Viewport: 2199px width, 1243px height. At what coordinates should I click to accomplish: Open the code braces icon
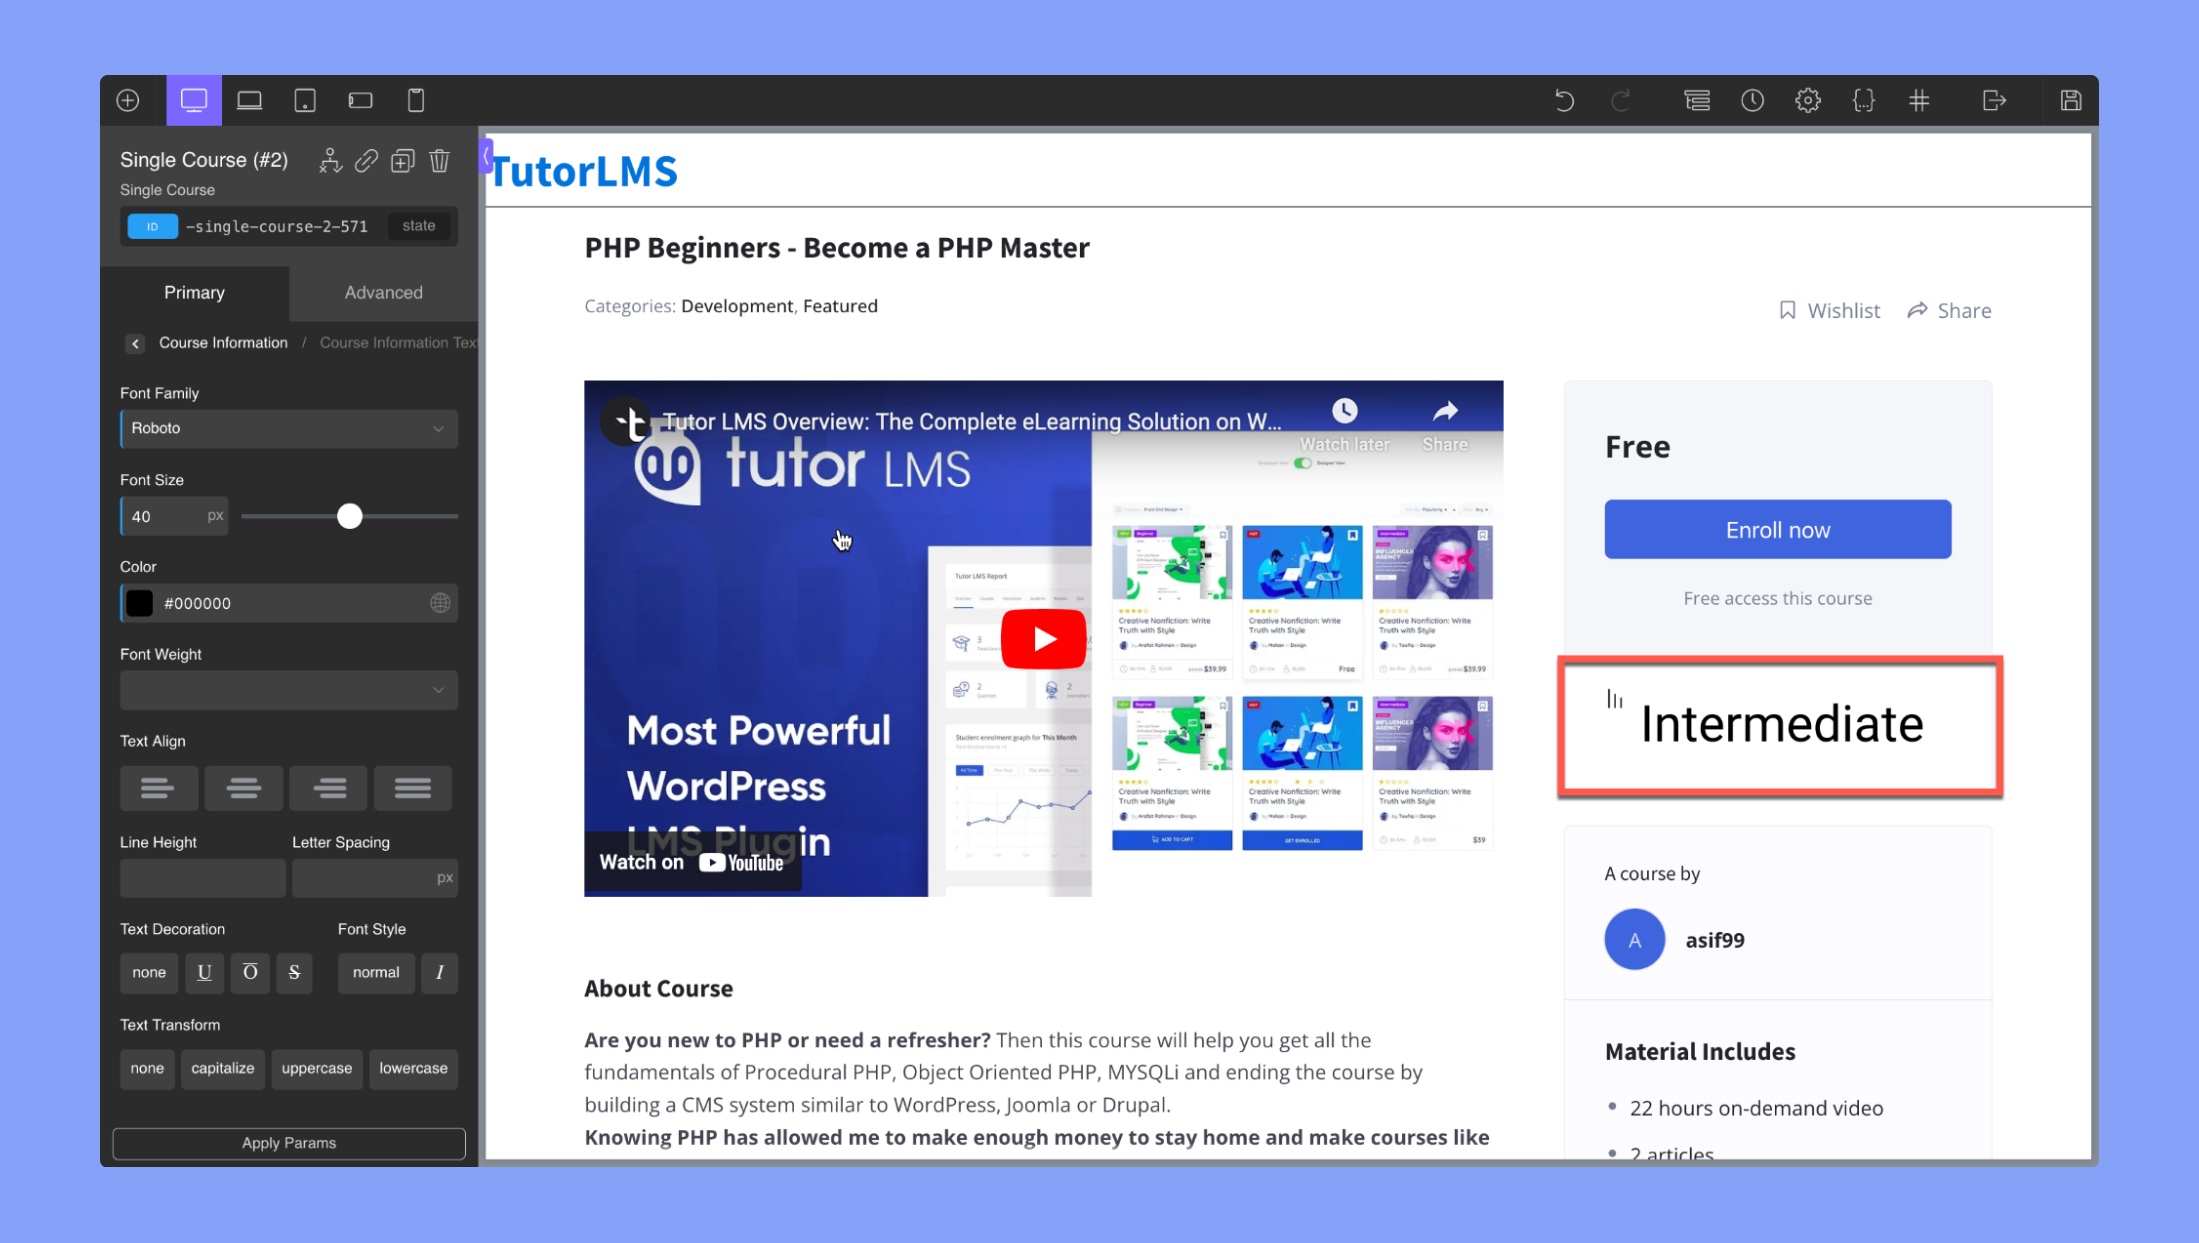[x=1863, y=100]
